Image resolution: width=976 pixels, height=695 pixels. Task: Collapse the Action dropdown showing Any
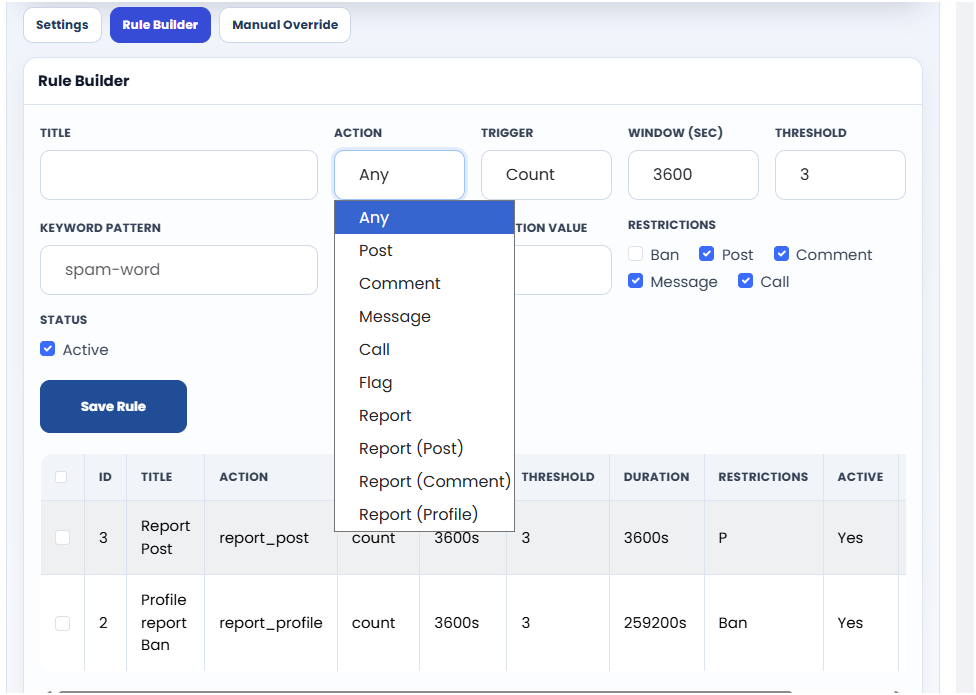click(399, 175)
